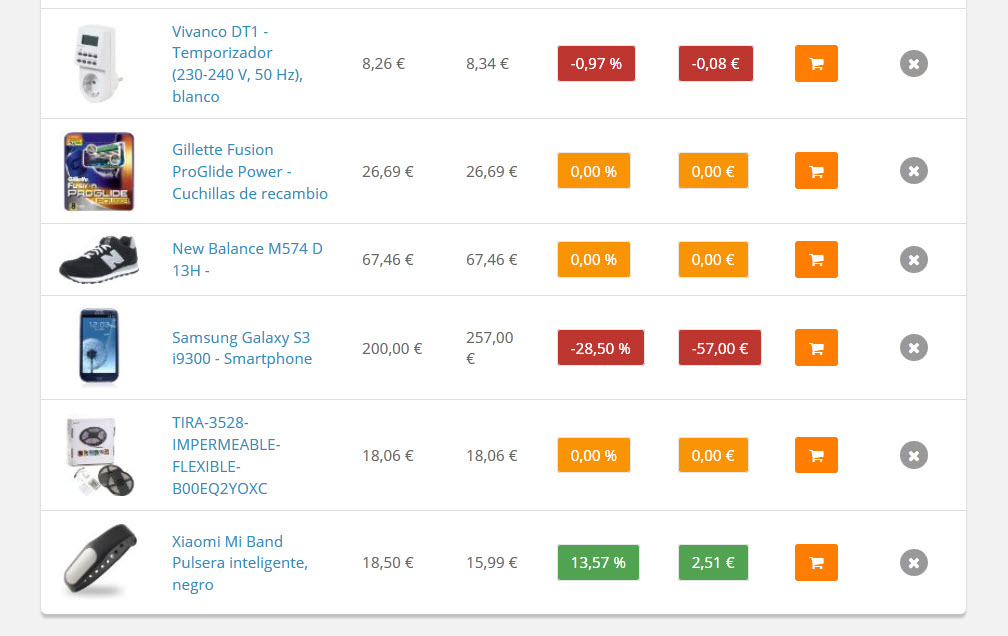Click the green 13,57 % badge
Image resolution: width=1008 pixels, height=636 pixels.
[598, 563]
